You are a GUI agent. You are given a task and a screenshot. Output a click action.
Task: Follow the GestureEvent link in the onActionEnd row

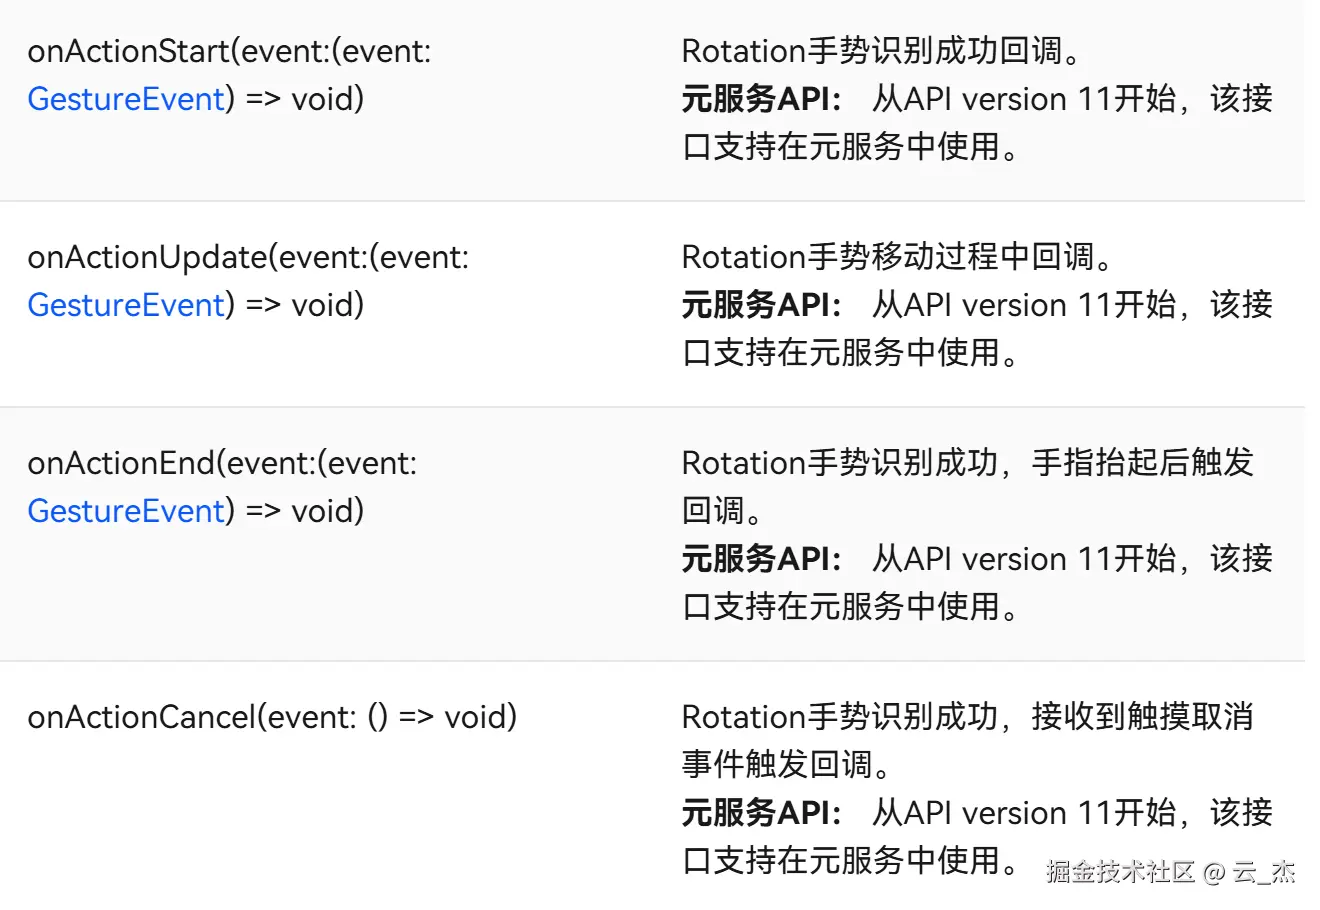[x=126, y=511]
